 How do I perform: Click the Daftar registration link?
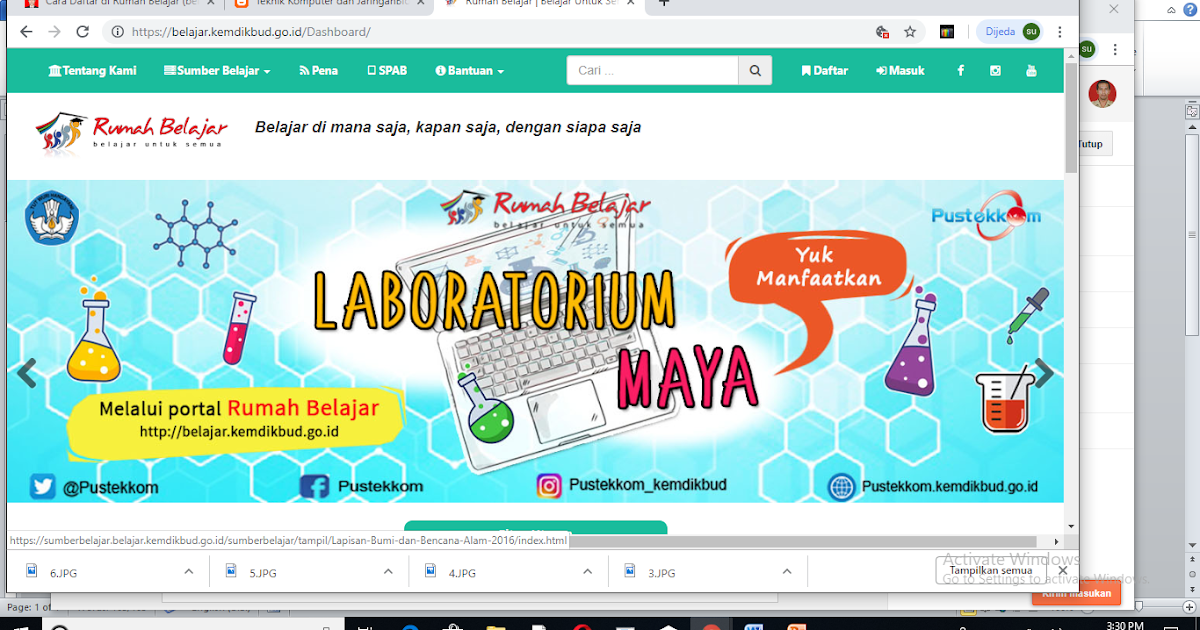pos(824,71)
